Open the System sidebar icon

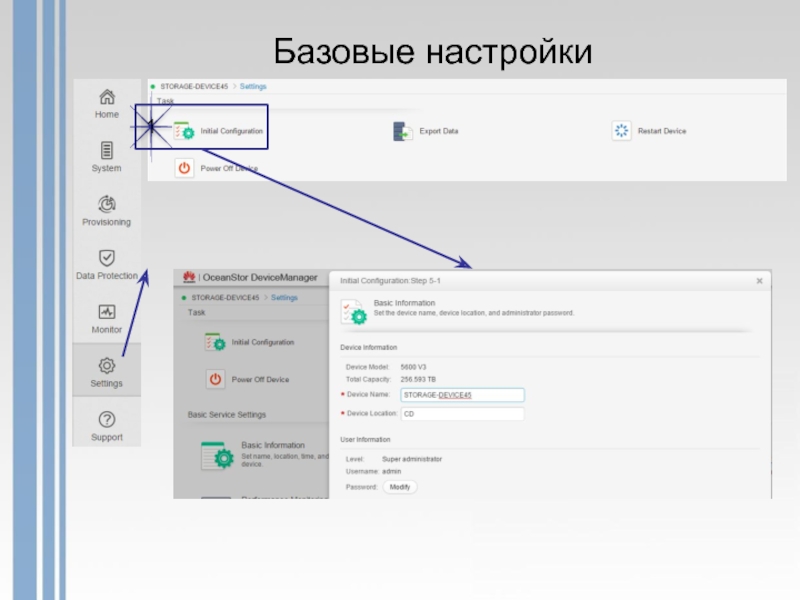pyautogui.click(x=107, y=150)
